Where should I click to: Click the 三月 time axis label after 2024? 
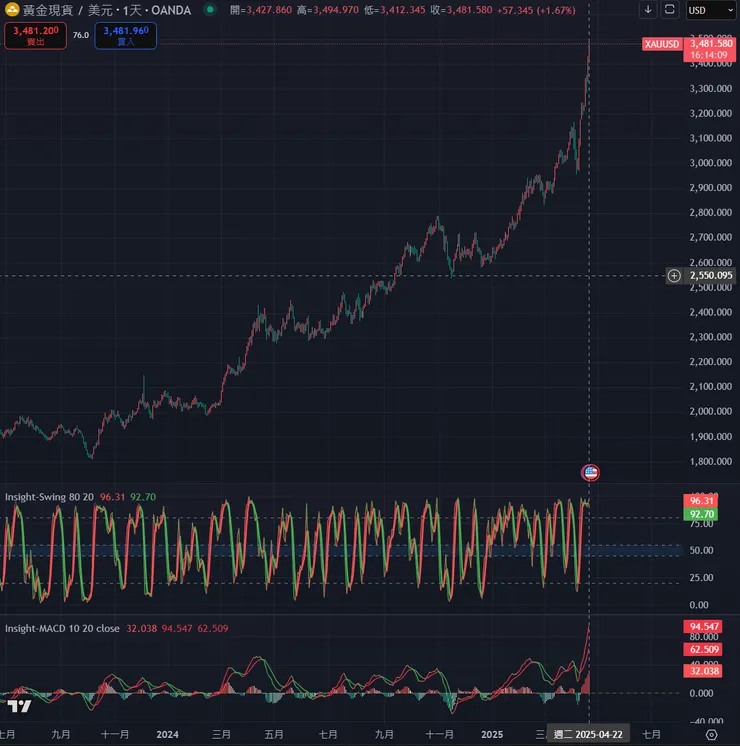tap(221, 735)
